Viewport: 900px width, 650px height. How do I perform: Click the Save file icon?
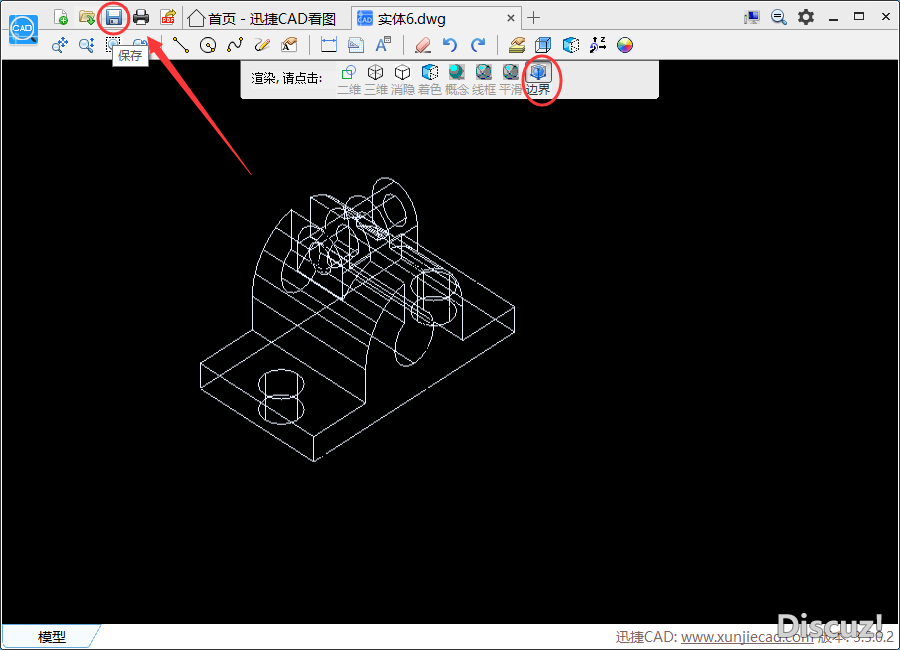coord(114,17)
